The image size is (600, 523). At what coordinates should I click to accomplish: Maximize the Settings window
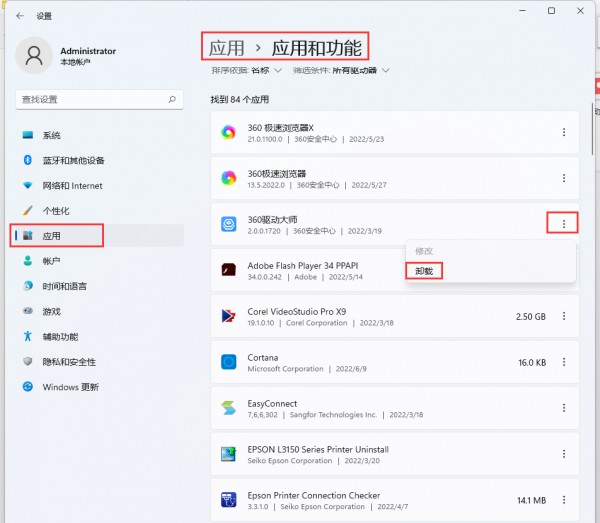coord(551,11)
